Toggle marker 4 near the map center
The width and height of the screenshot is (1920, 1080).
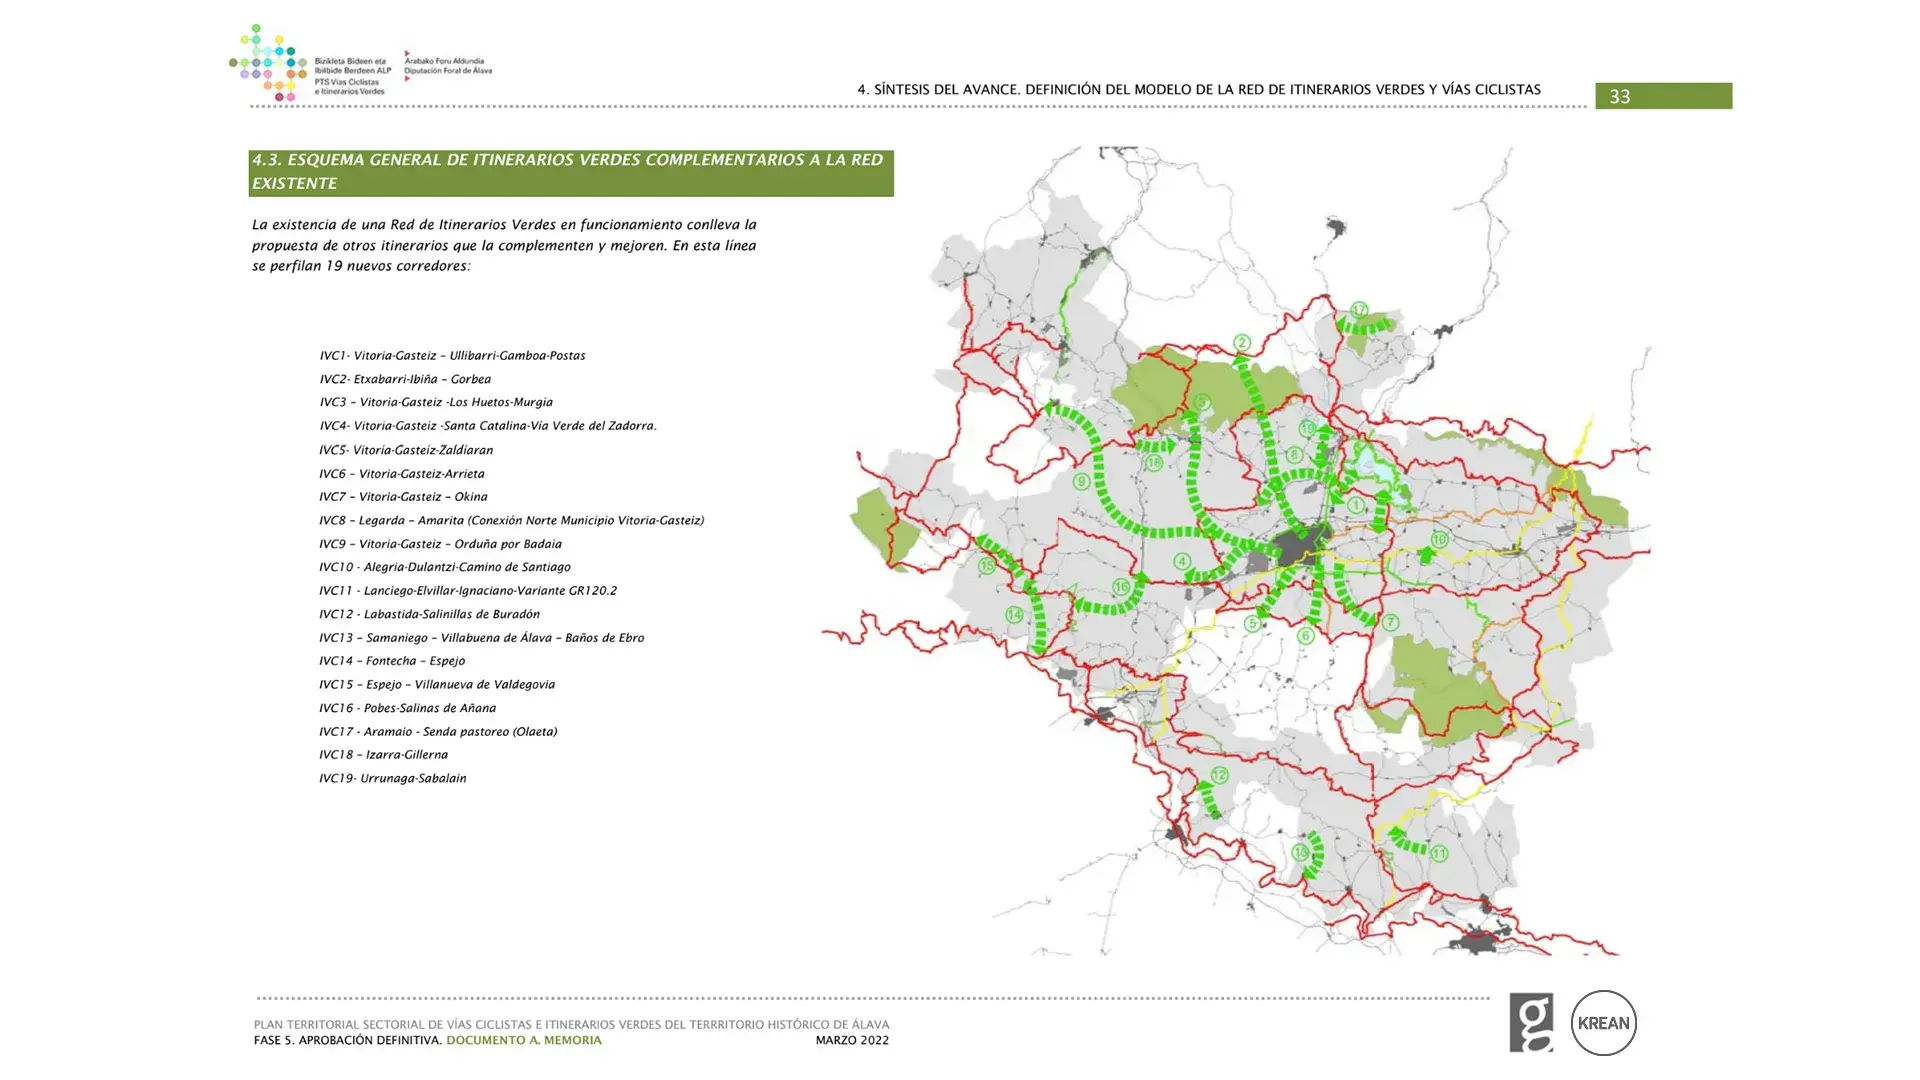pos(1182,560)
